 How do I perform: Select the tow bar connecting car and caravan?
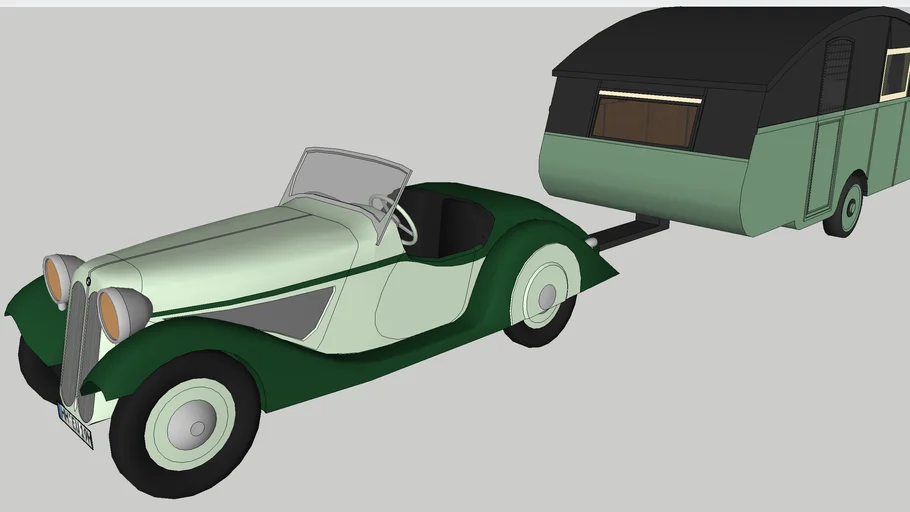tap(628, 232)
